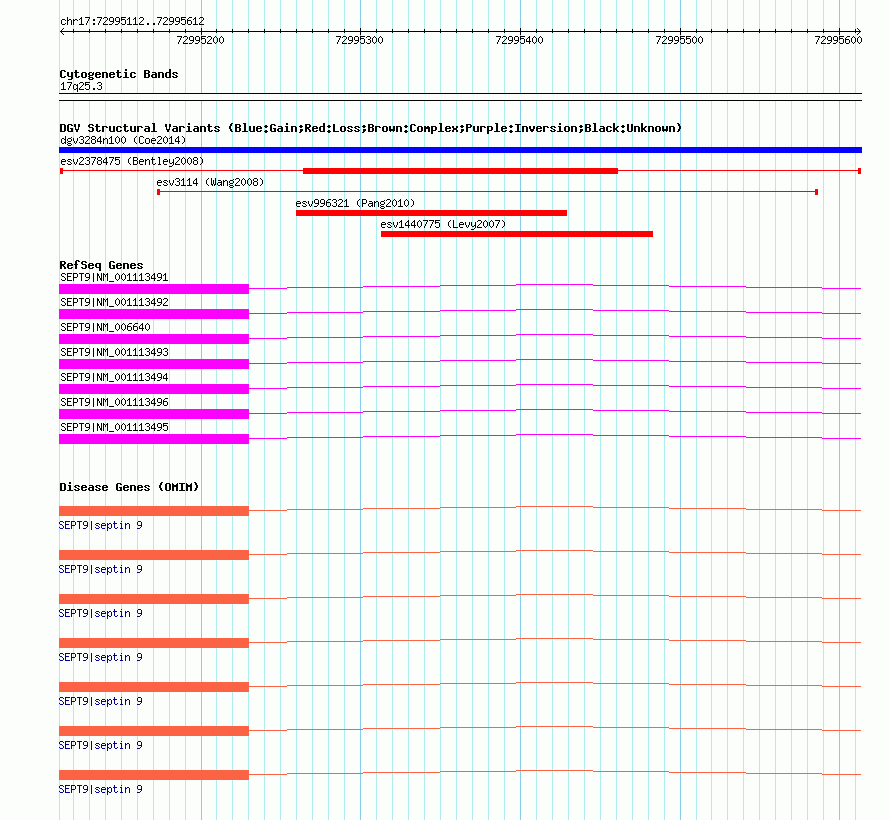The image size is (890, 820).
Task: Click the esv2378475 thick red loss bar
Action: coord(460,171)
